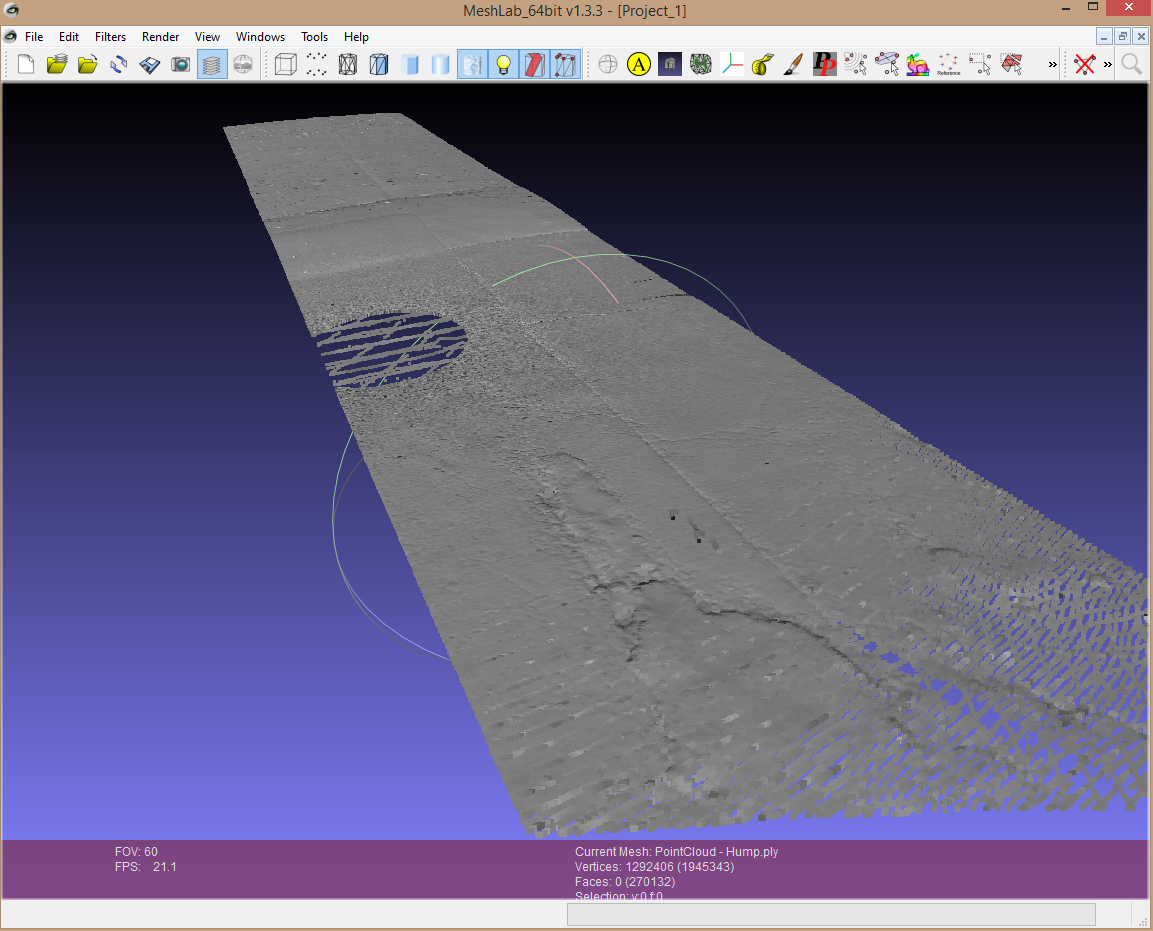
Task: Toggle selected face rendering
Action: 535,65
